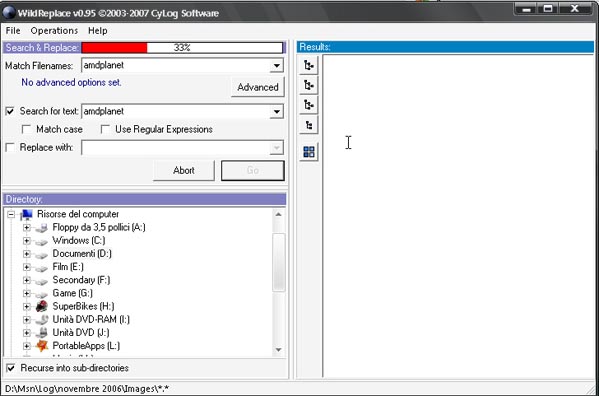This screenshot has height=396, width=599.
Task: Select the SuperBikes (H:) helmet drive icon
Action: pos(42,306)
